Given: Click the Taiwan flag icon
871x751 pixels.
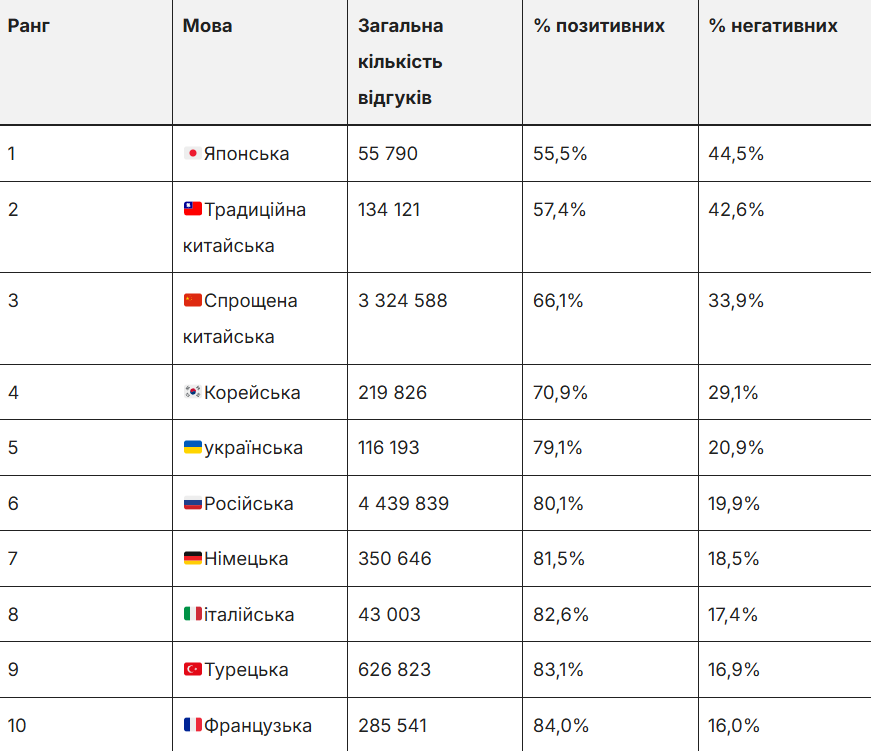Looking at the screenshot, I should pyautogui.click(x=192, y=210).
